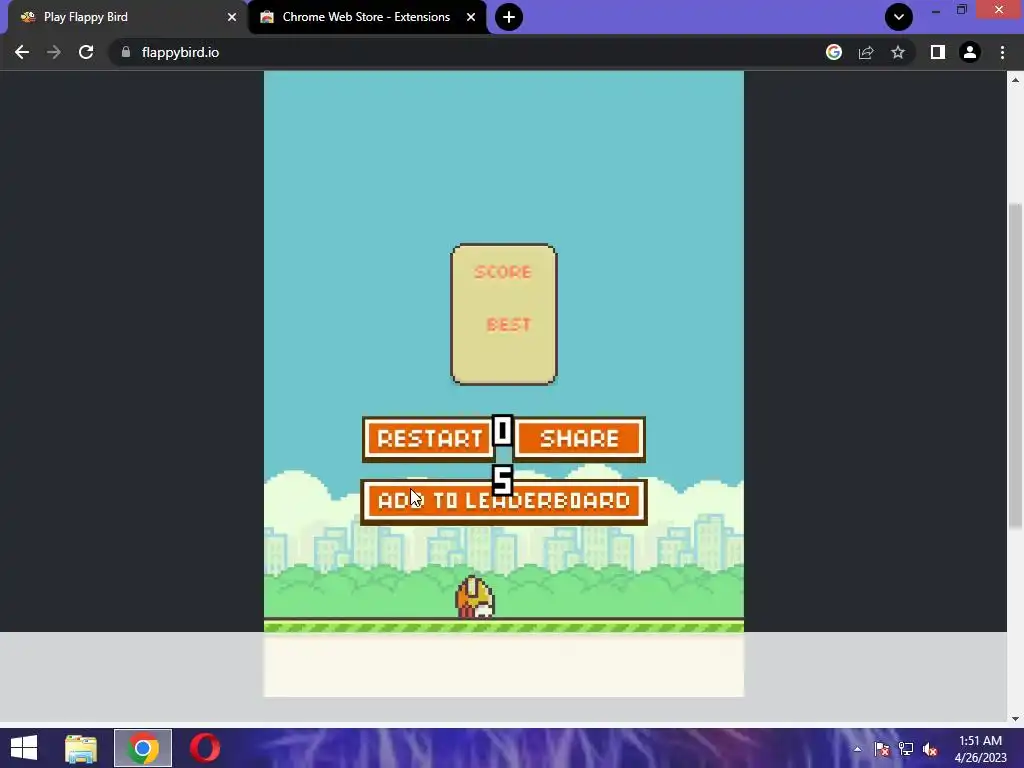Reload the flappybird.io page
The width and height of the screenshot is (1024, 768).
click(x=86, y=52)
